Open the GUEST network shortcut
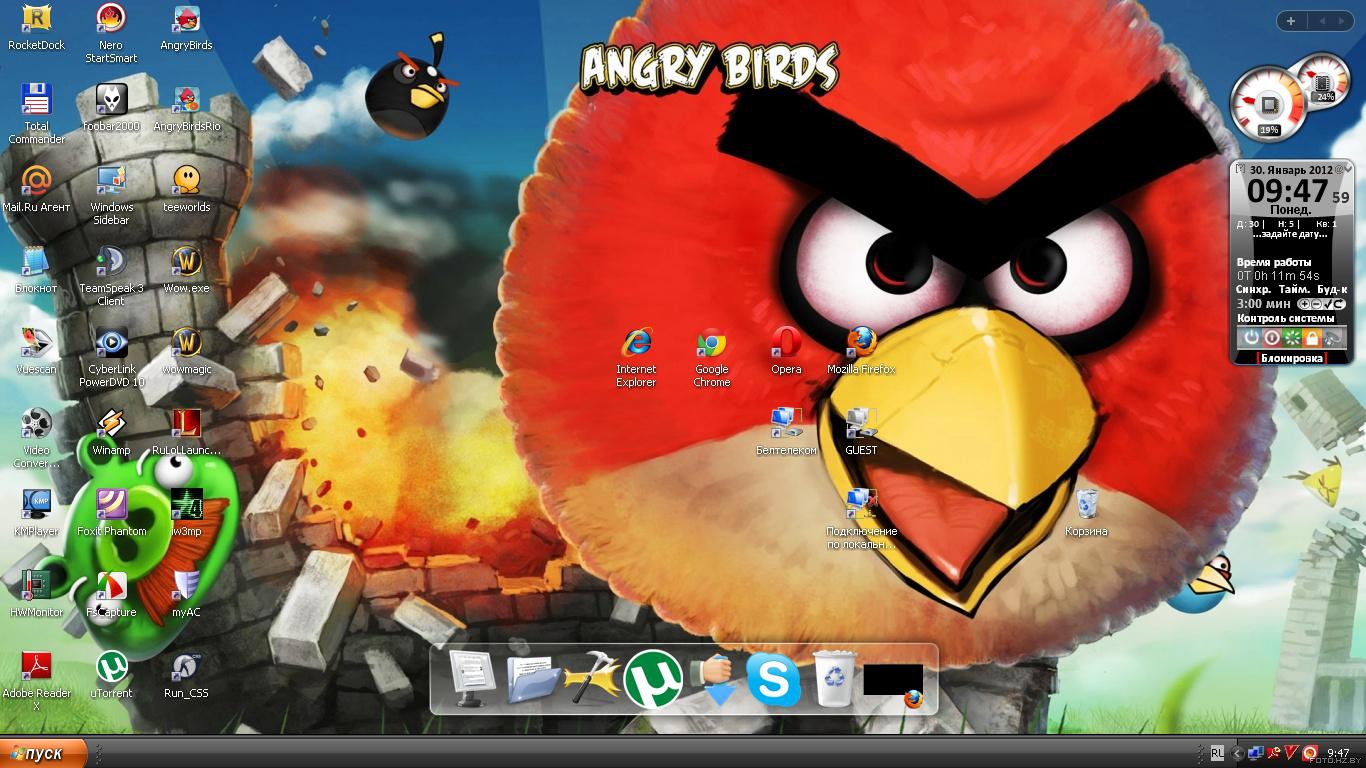Screen dimensions: 1366x768 pyautogui.click(x=861, y=431)
